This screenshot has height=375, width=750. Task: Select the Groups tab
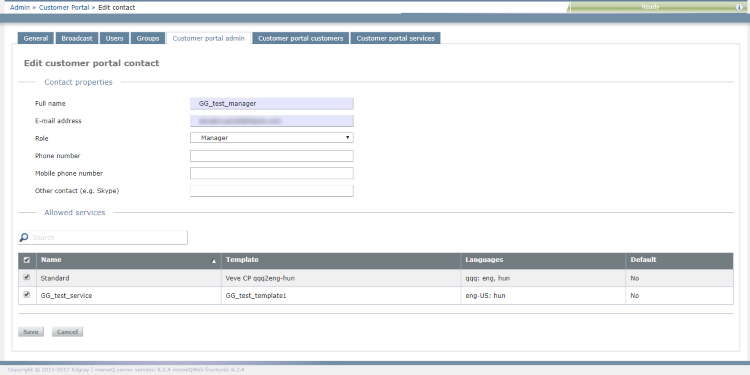pos(148,38)
